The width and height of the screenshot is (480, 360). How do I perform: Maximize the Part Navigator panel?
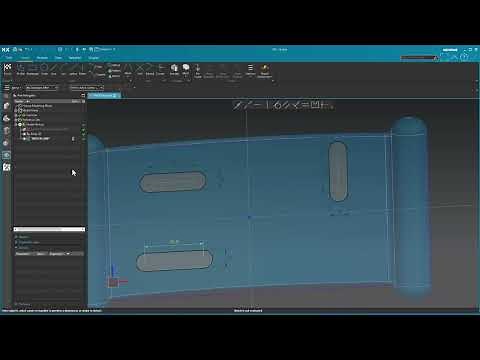tap(83, 95)
